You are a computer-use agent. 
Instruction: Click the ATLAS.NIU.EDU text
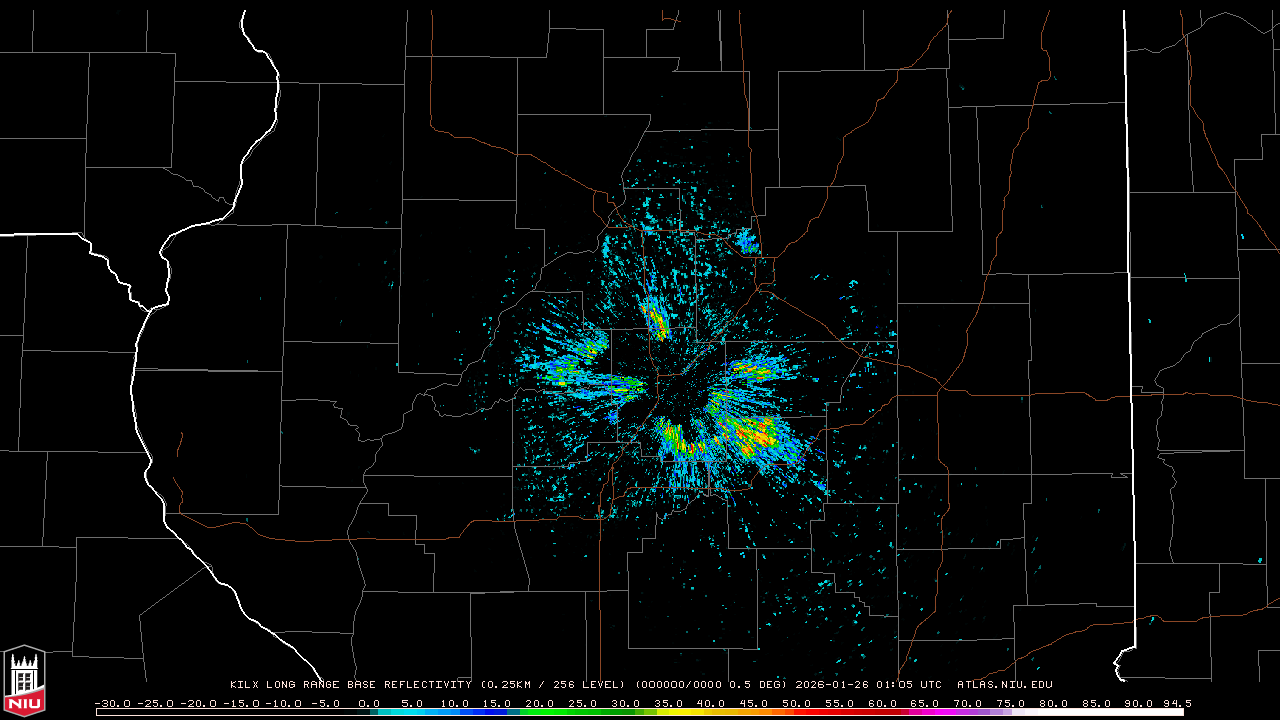pos(1004,685)
